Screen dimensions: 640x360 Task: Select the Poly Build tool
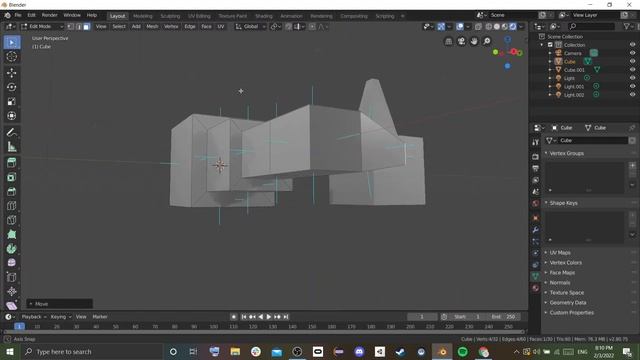click(x=12, y=234)
